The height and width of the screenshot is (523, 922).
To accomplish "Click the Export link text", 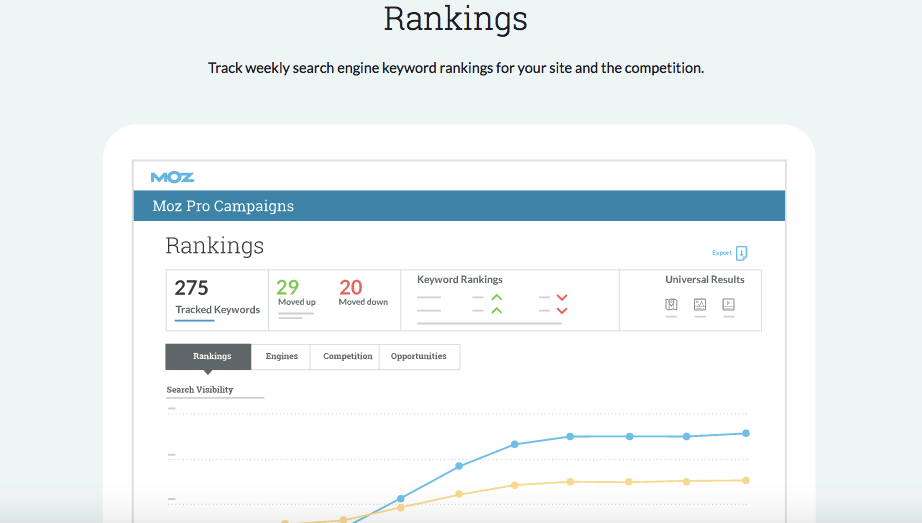I will pos(721,253).
